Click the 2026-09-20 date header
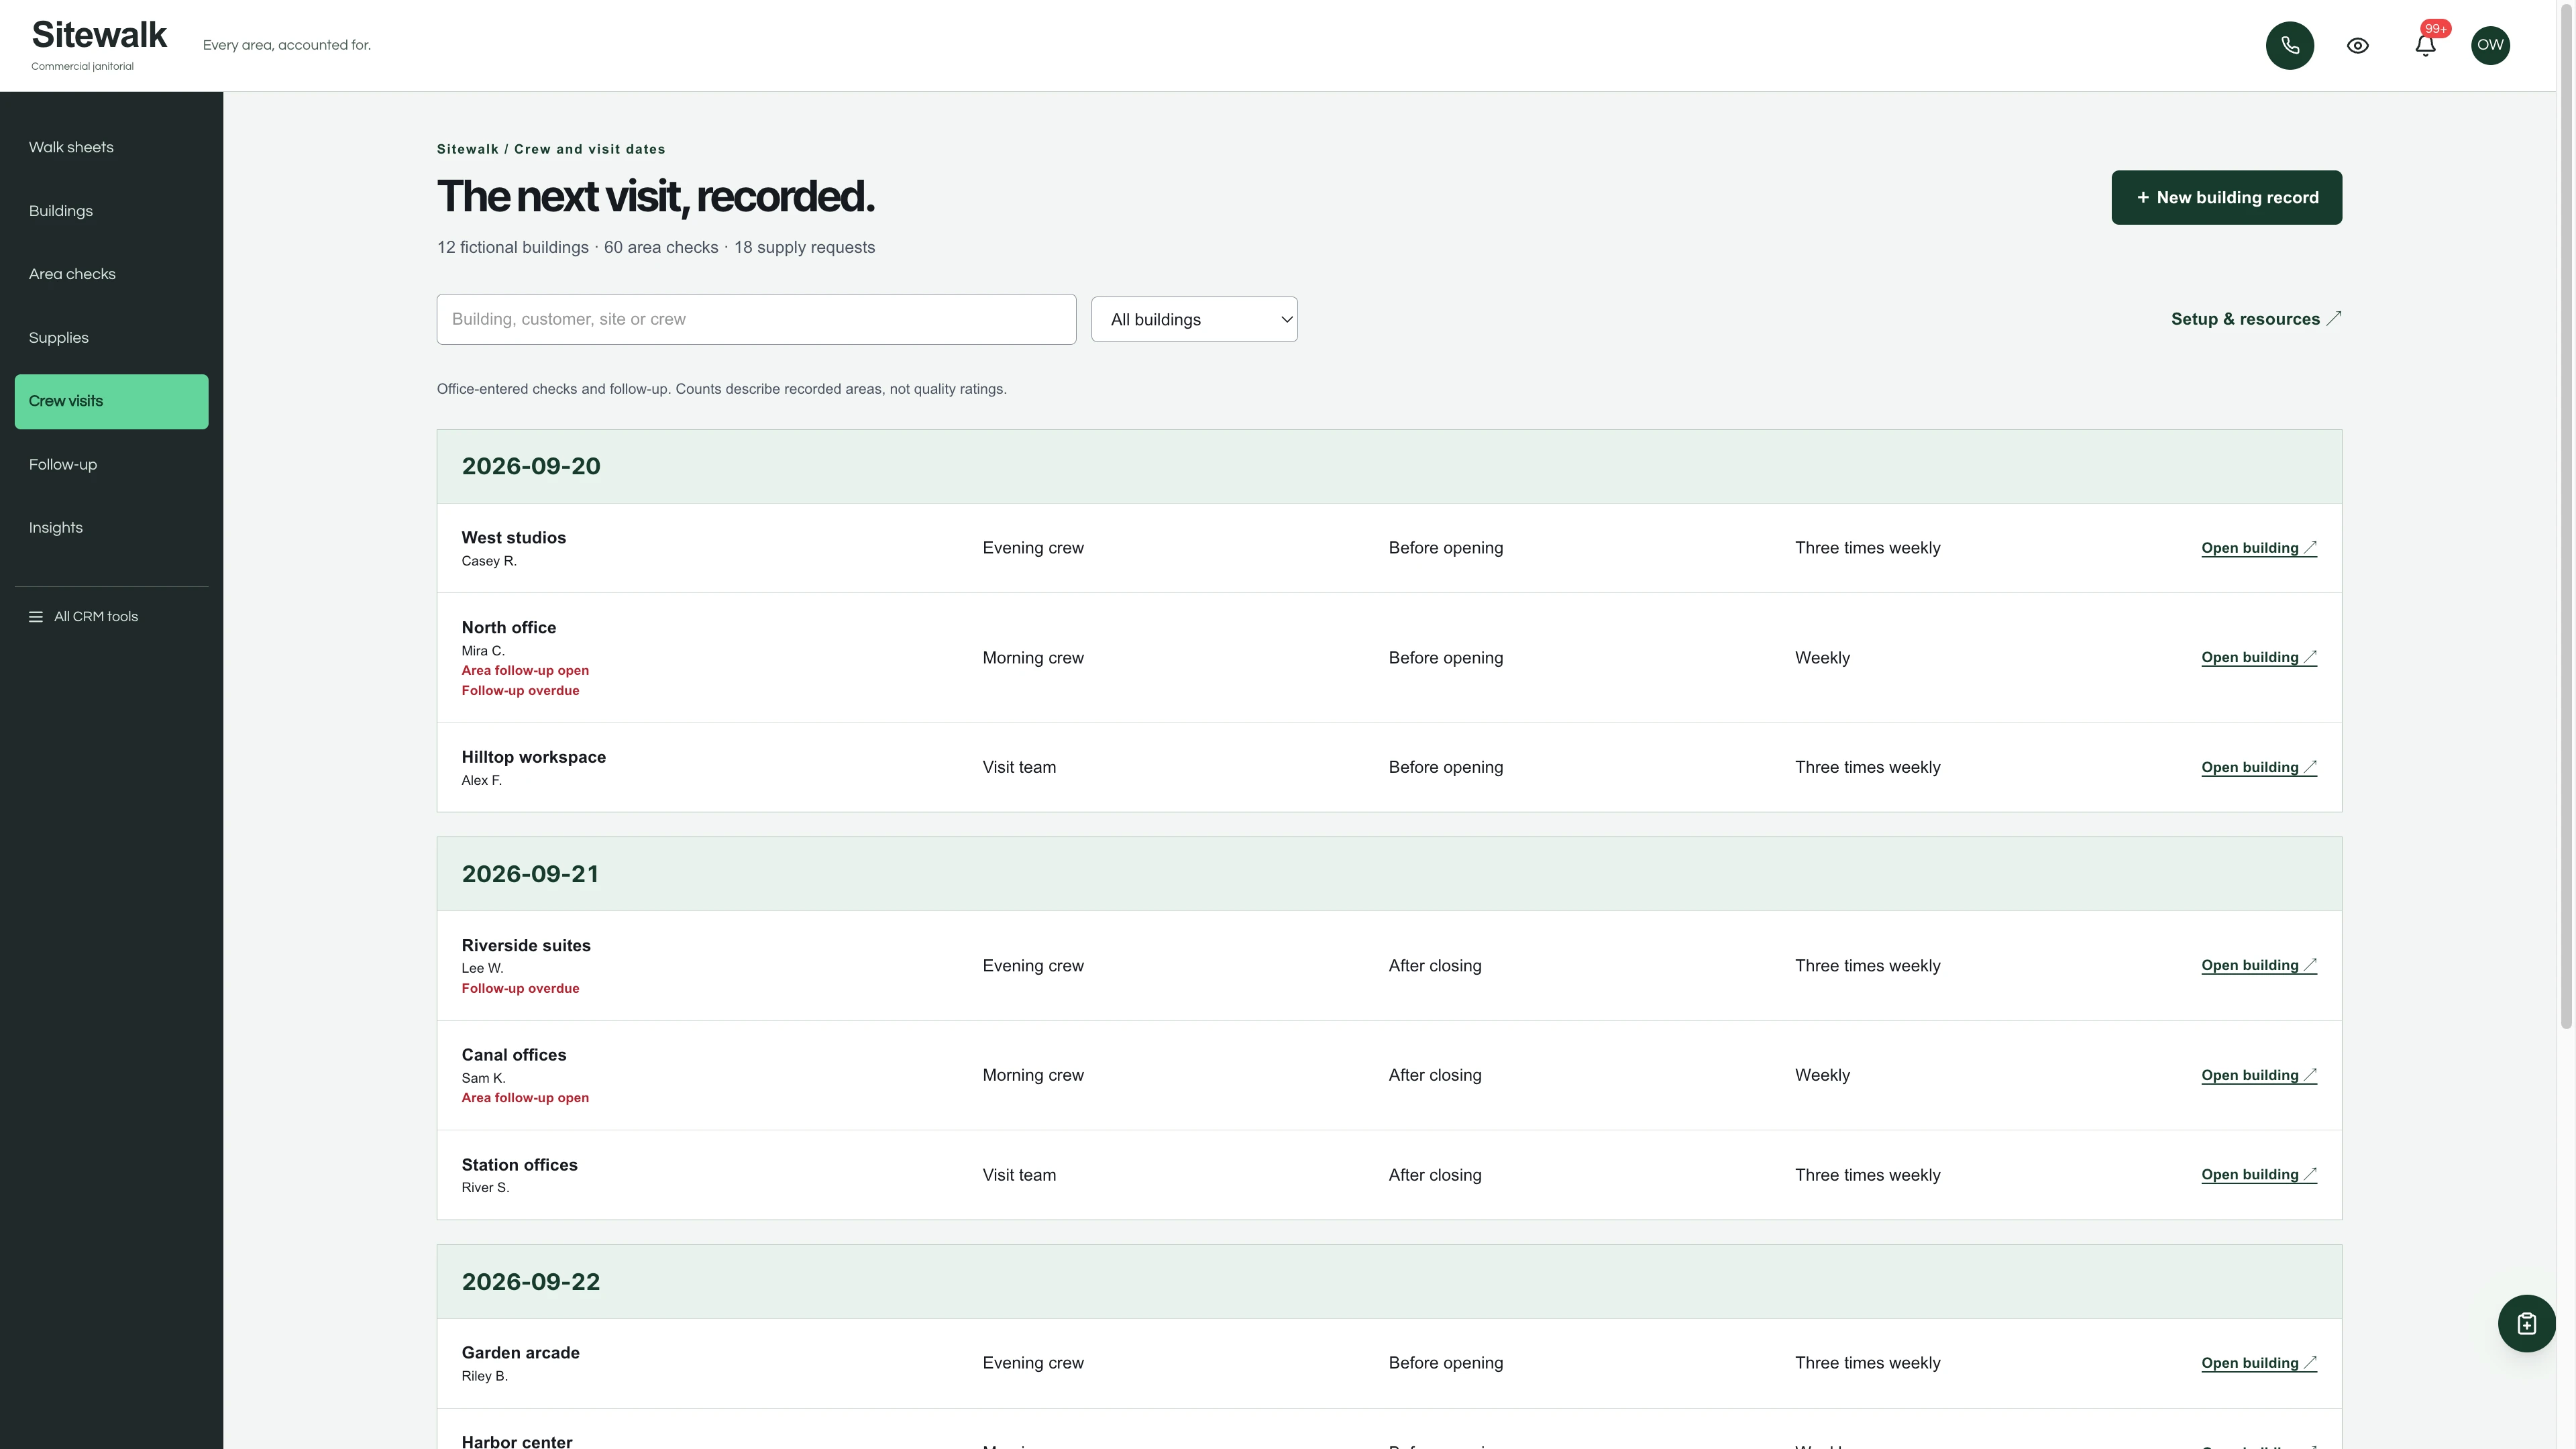This screenshot has width=2576, height=1449. 531,466
